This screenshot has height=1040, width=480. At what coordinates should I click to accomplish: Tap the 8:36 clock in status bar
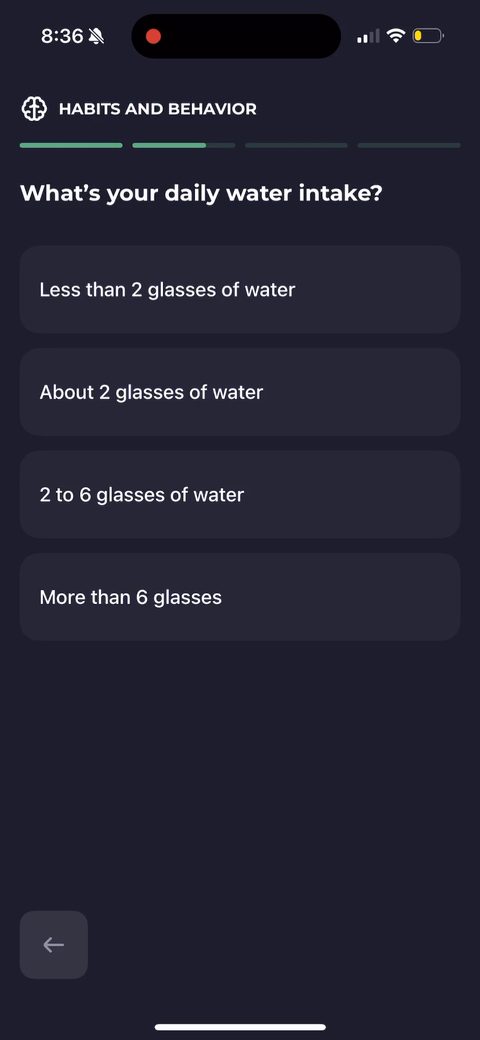pos(62,36)
